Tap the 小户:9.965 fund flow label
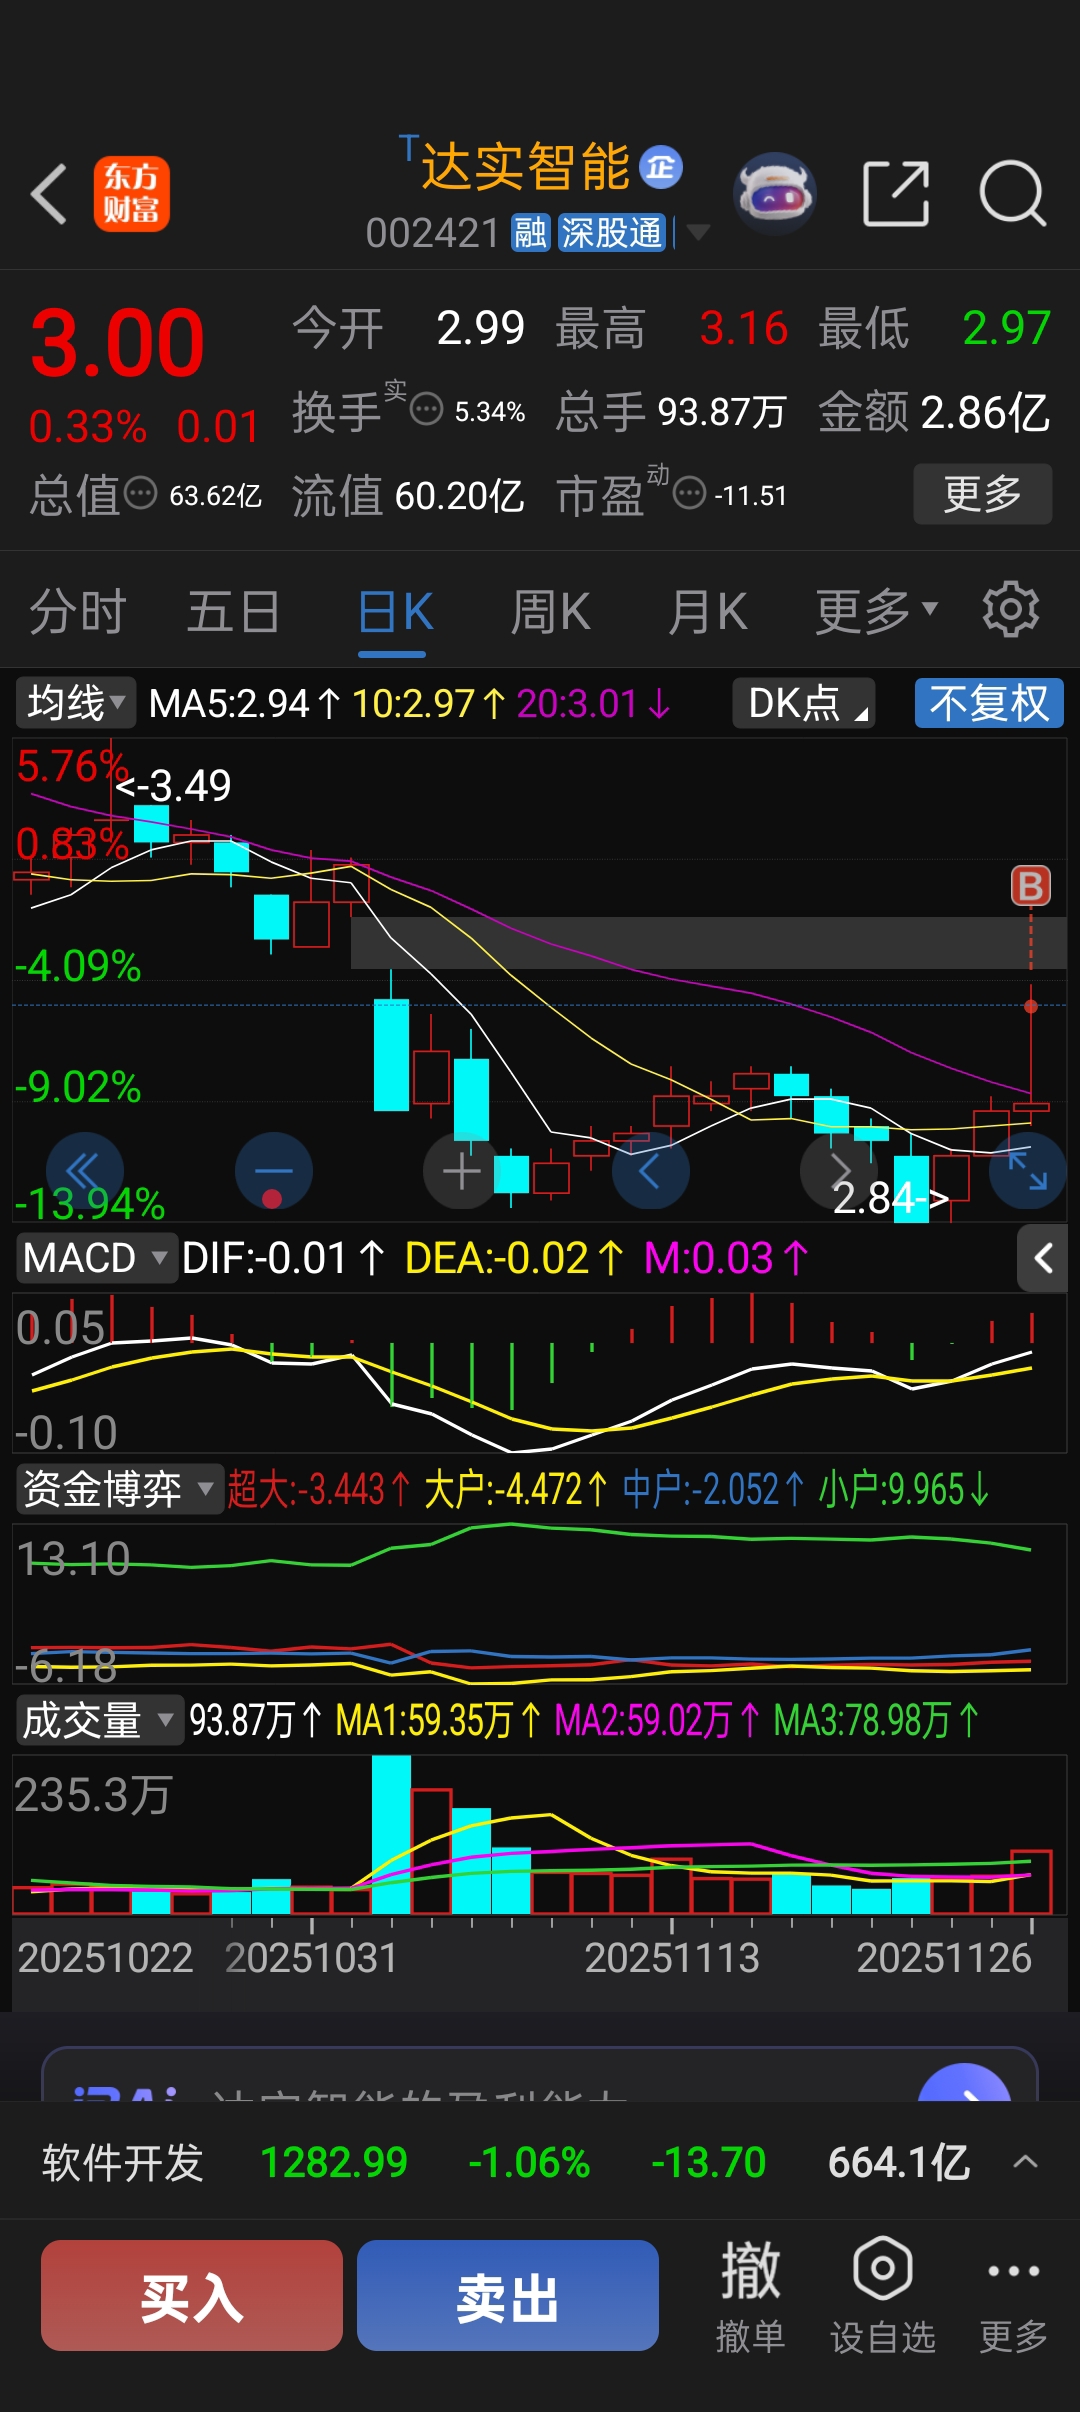The width and height of the screenshot is (1080, 2412). (x=905, y=1489)
